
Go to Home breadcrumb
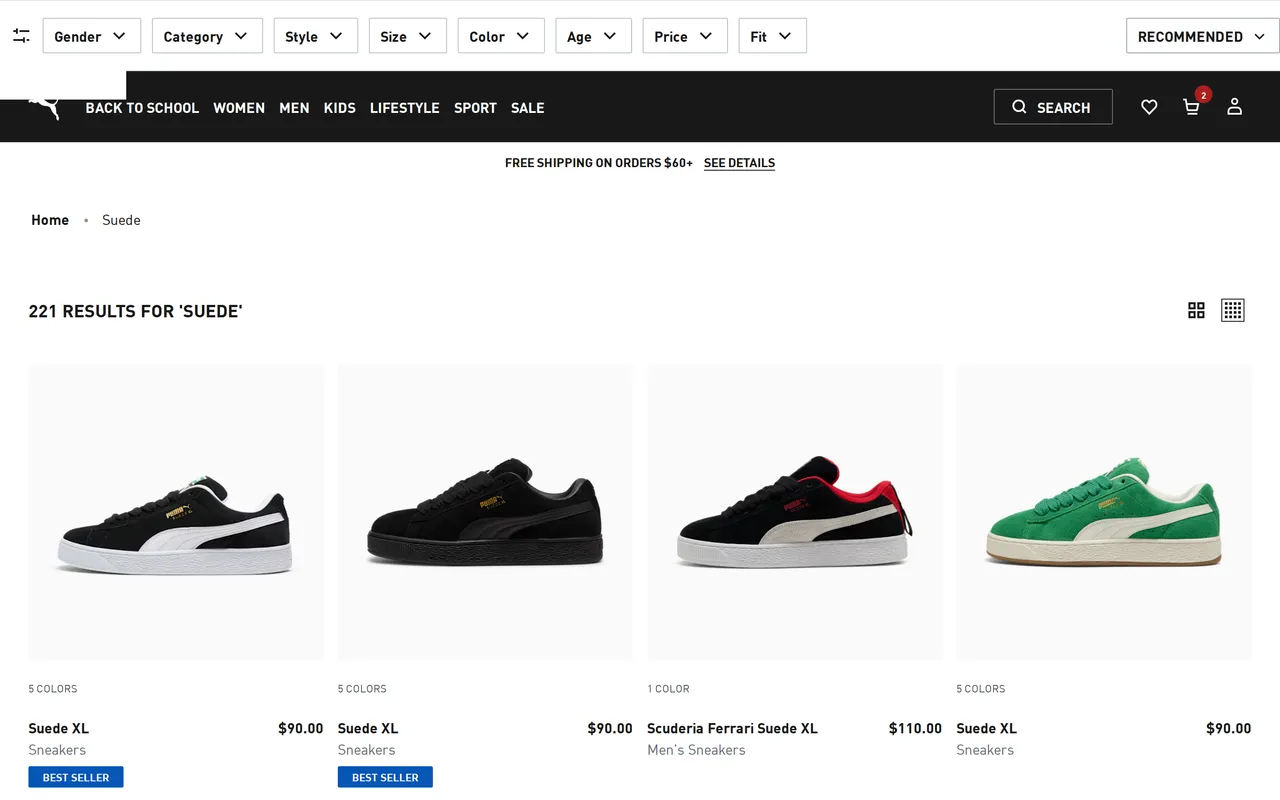(x=50, y=220)
